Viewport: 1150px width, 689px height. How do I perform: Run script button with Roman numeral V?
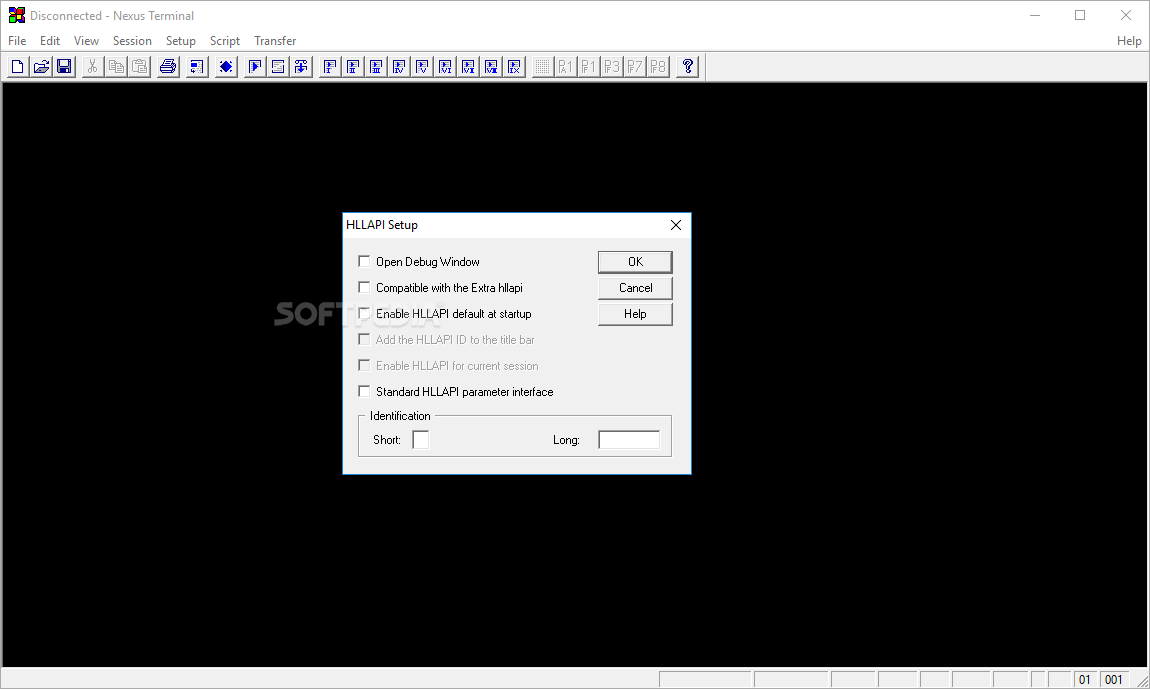[422, 67]
